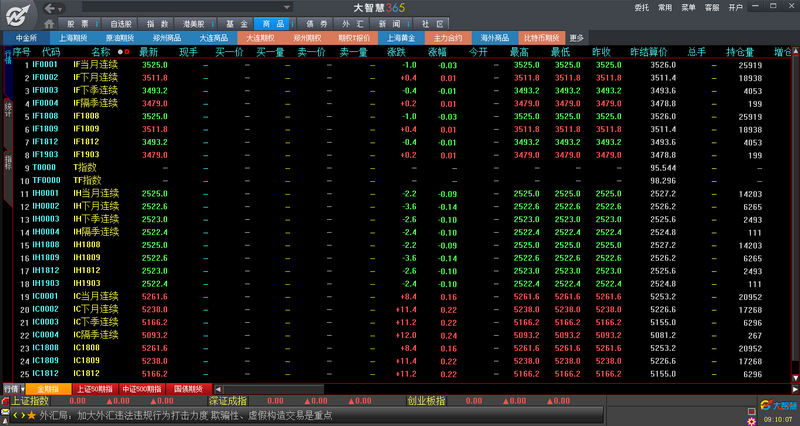This screenshot has height=426, width=800.
Task: Sort by the 最新 column header
Action: [x=148, y=52]
